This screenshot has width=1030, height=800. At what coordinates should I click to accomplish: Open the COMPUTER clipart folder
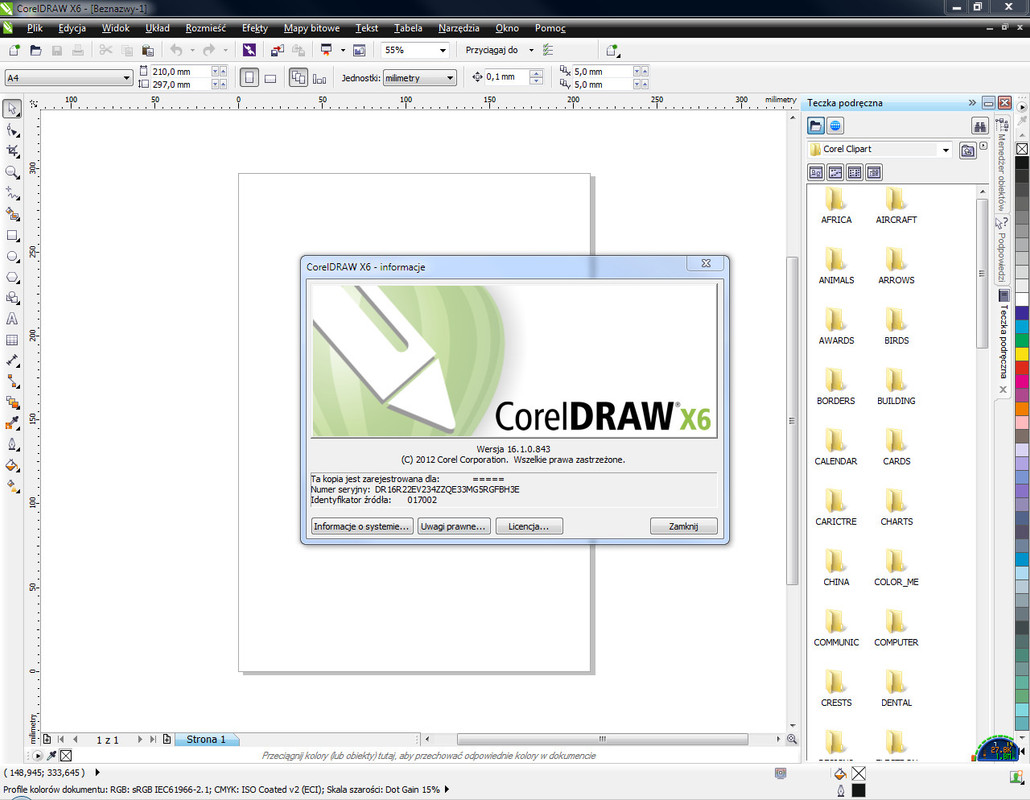coord(896,629)
